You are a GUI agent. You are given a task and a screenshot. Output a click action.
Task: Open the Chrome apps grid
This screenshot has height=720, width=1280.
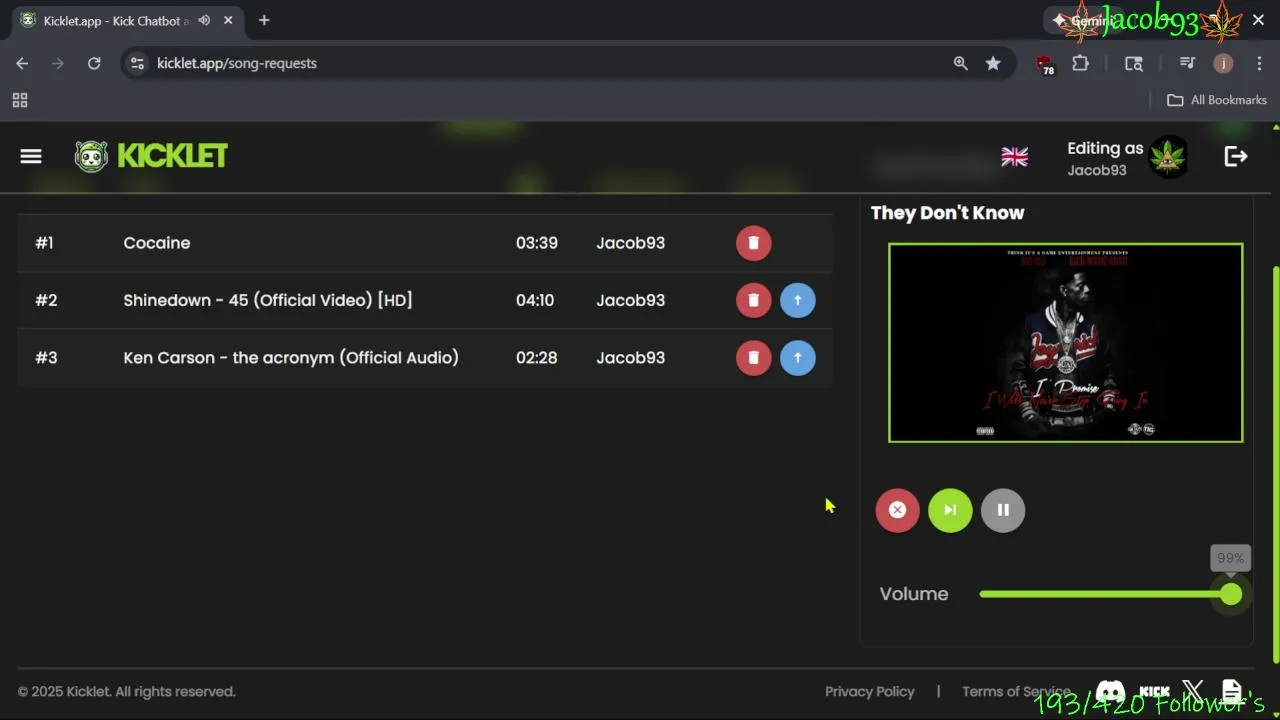click(x=20, y=100)
